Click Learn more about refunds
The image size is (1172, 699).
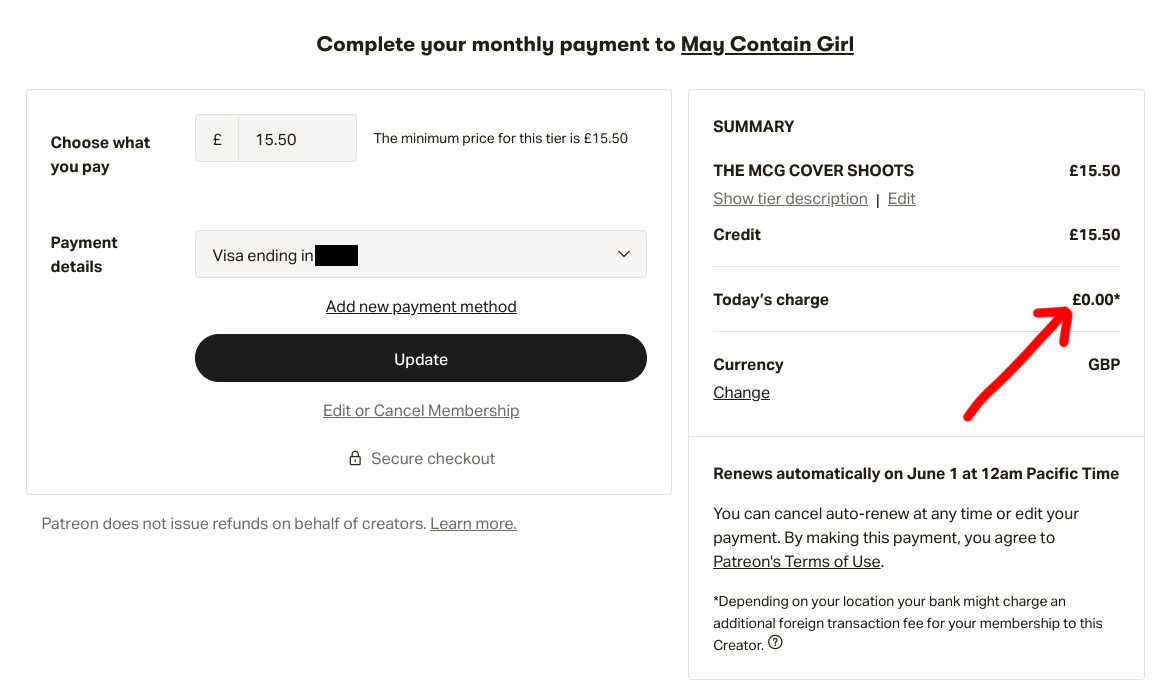coord(473,523)
